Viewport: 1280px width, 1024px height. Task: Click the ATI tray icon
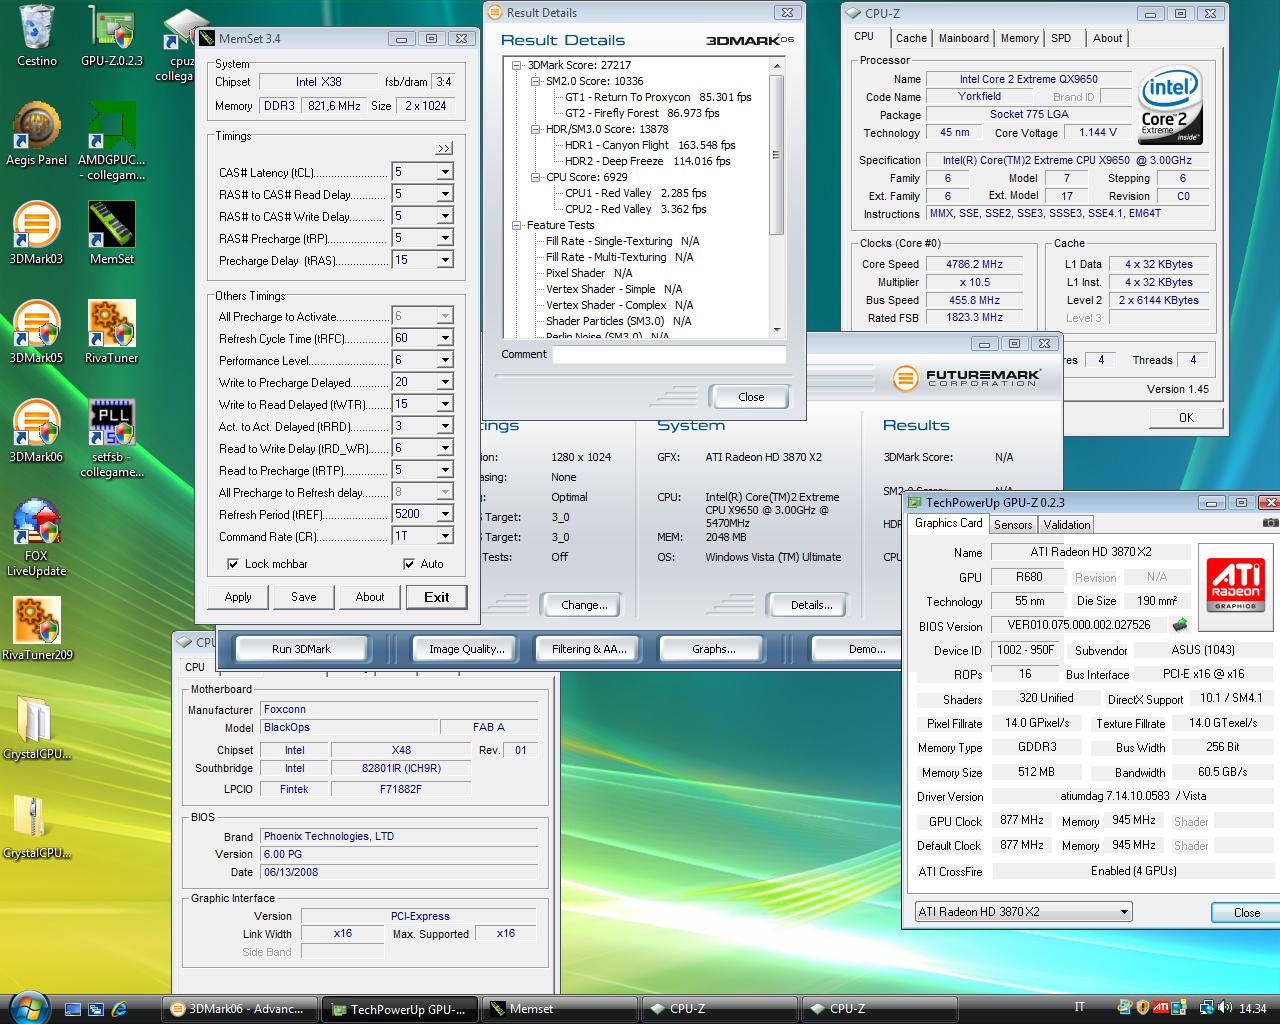click(x=1161, y=1008)
